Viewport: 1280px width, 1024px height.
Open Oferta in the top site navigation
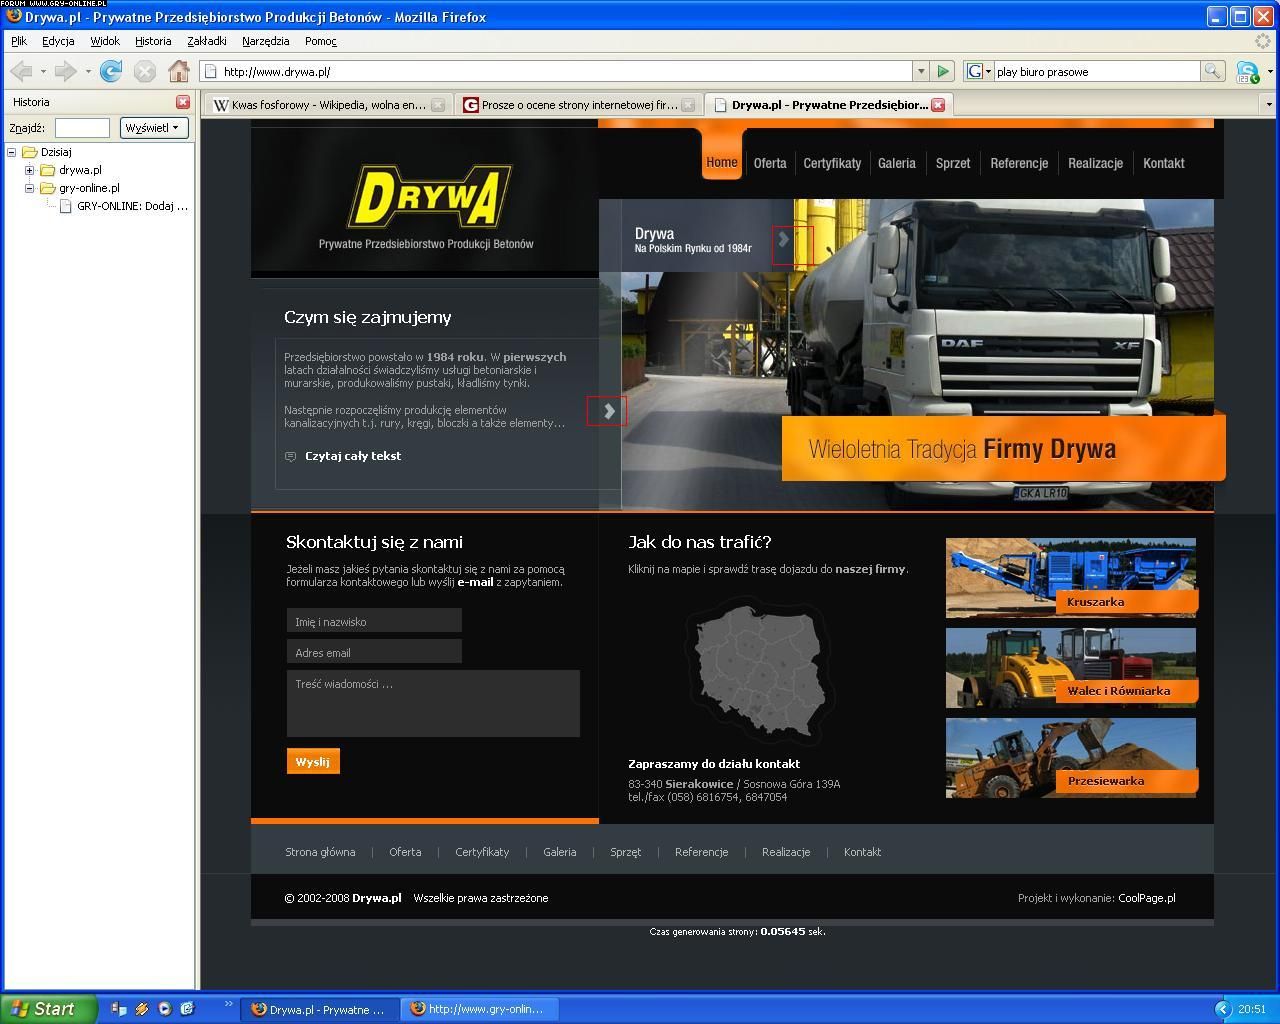[x=770, y=163]
